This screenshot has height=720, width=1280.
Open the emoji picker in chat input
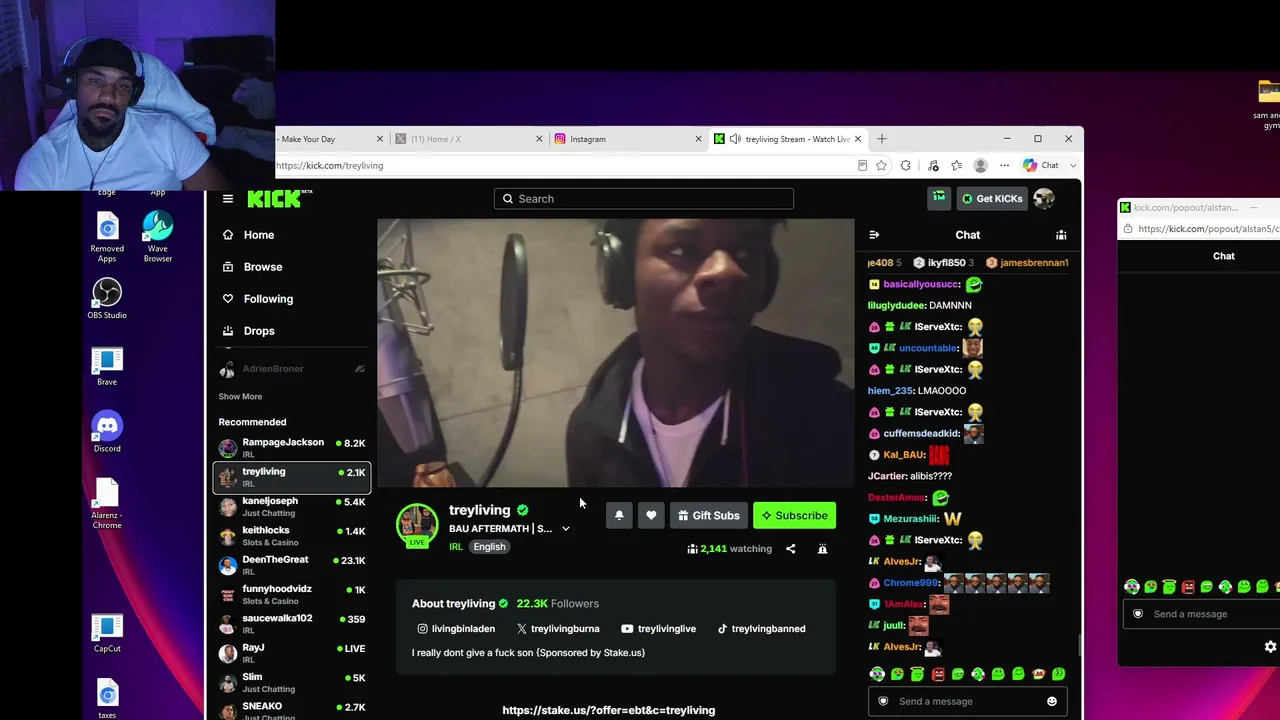coord(1052,701)
